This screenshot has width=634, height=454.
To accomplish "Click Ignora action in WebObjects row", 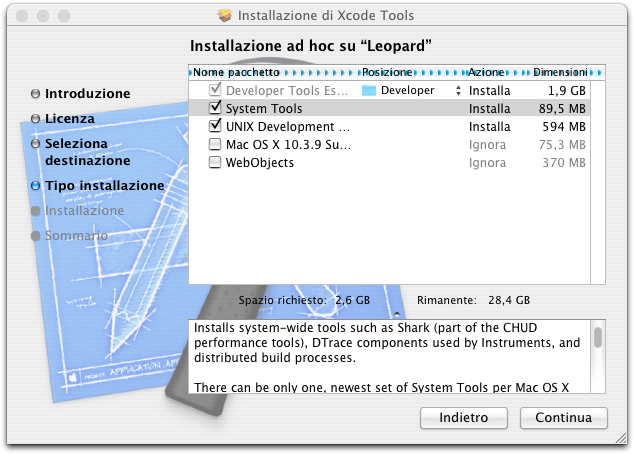I will tap(487, 163).
